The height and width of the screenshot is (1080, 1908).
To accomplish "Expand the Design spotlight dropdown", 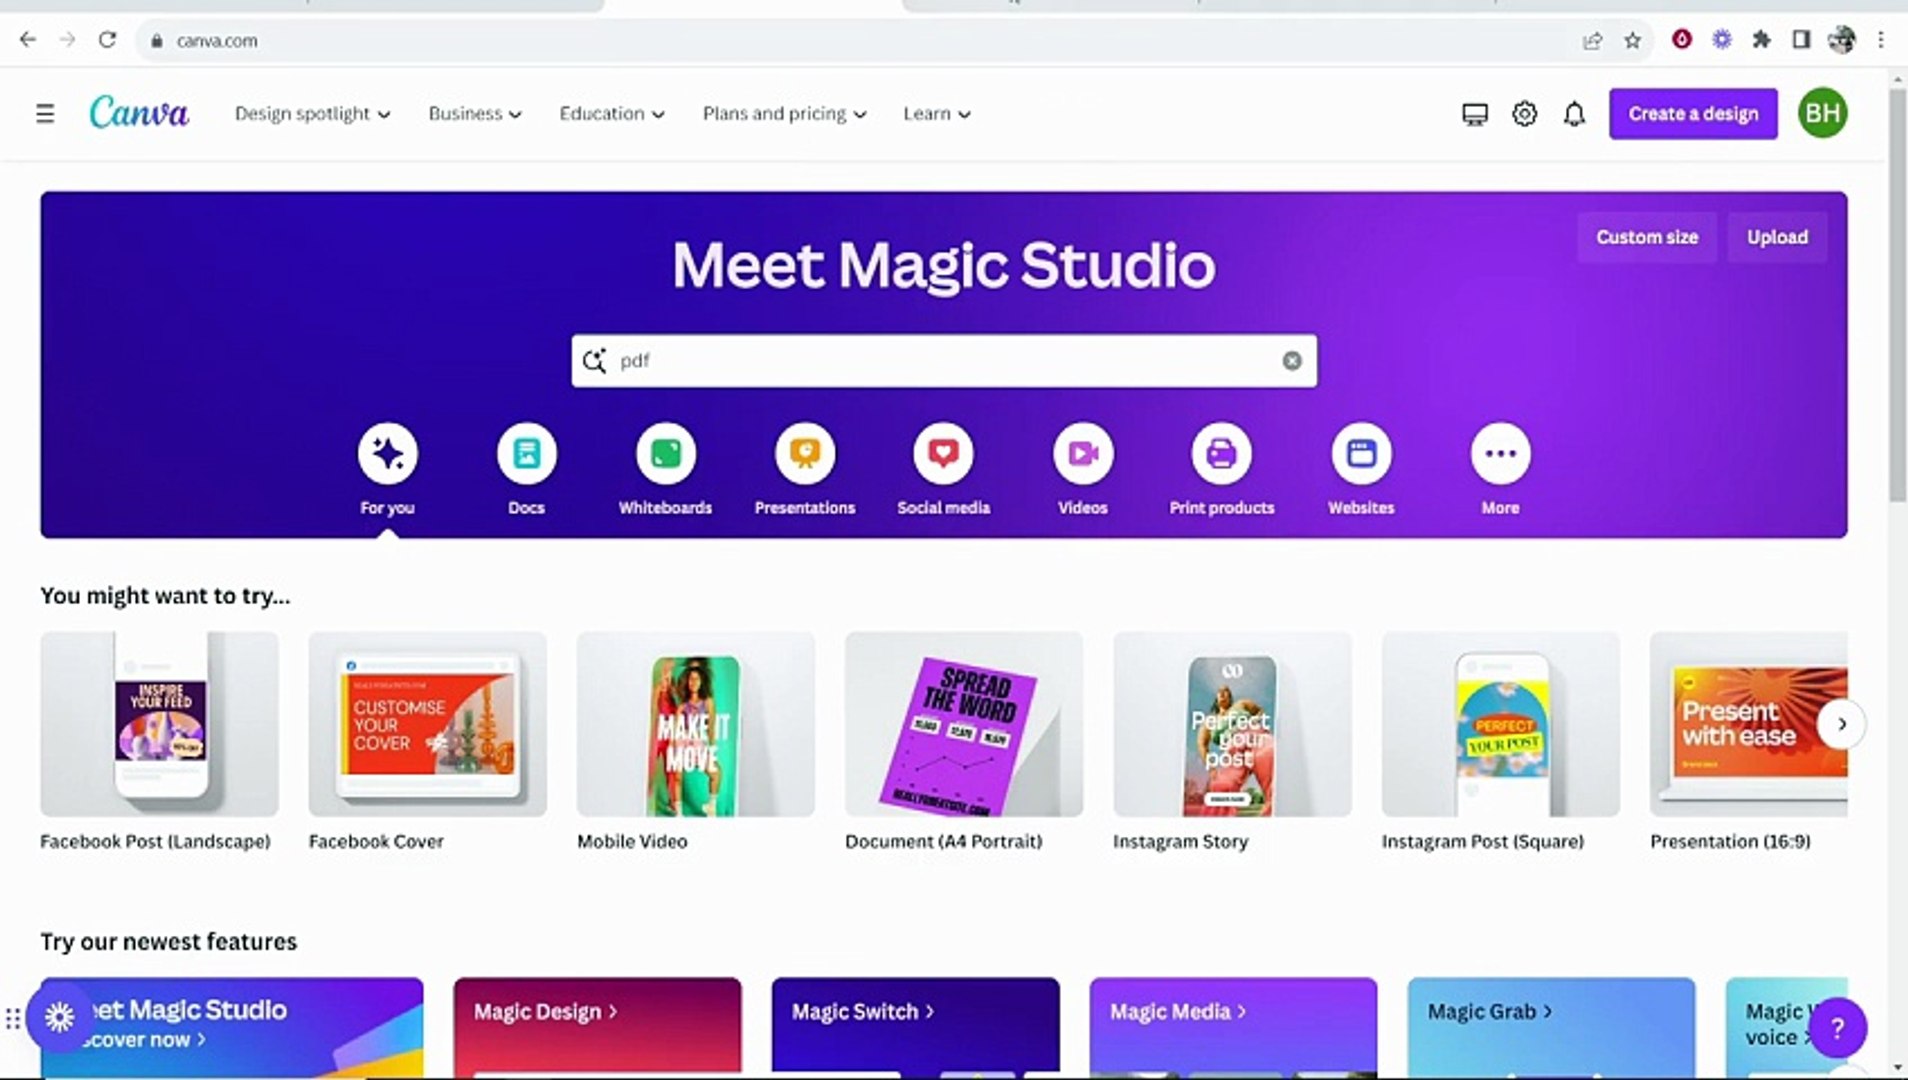I will point(312,113).
